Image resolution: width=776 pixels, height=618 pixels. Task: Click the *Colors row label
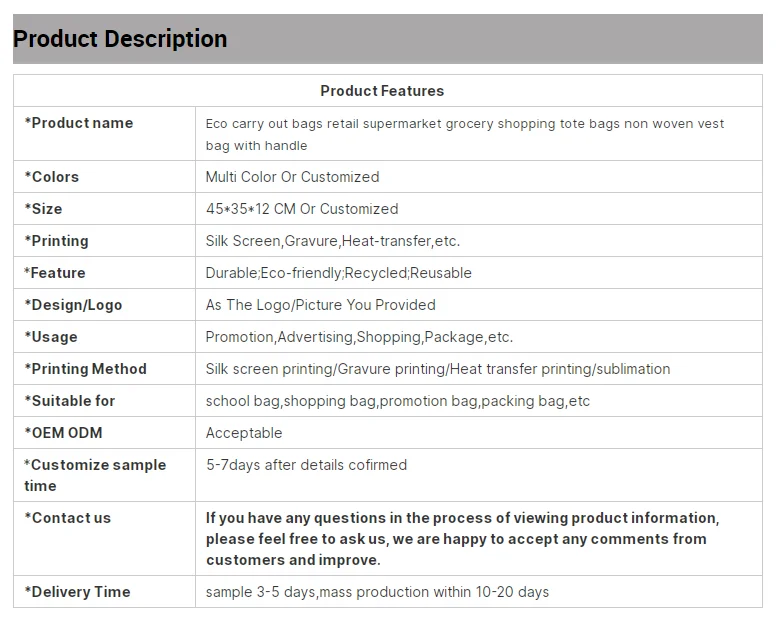(x=55, y=177)
